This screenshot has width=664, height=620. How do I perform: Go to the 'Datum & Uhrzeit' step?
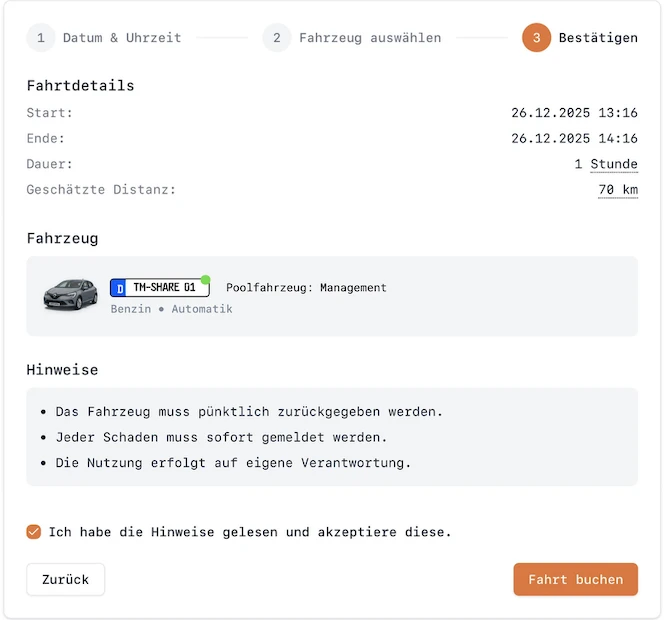(122, 38)
